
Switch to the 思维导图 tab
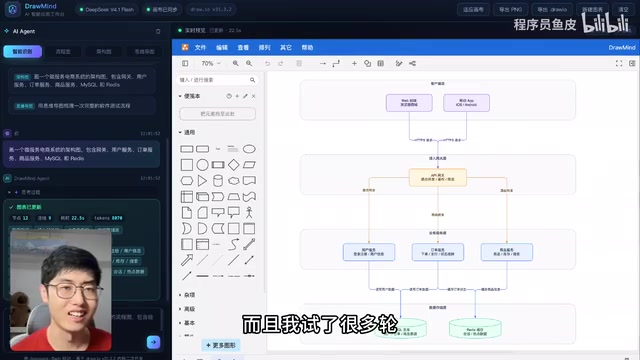(144, 52)
